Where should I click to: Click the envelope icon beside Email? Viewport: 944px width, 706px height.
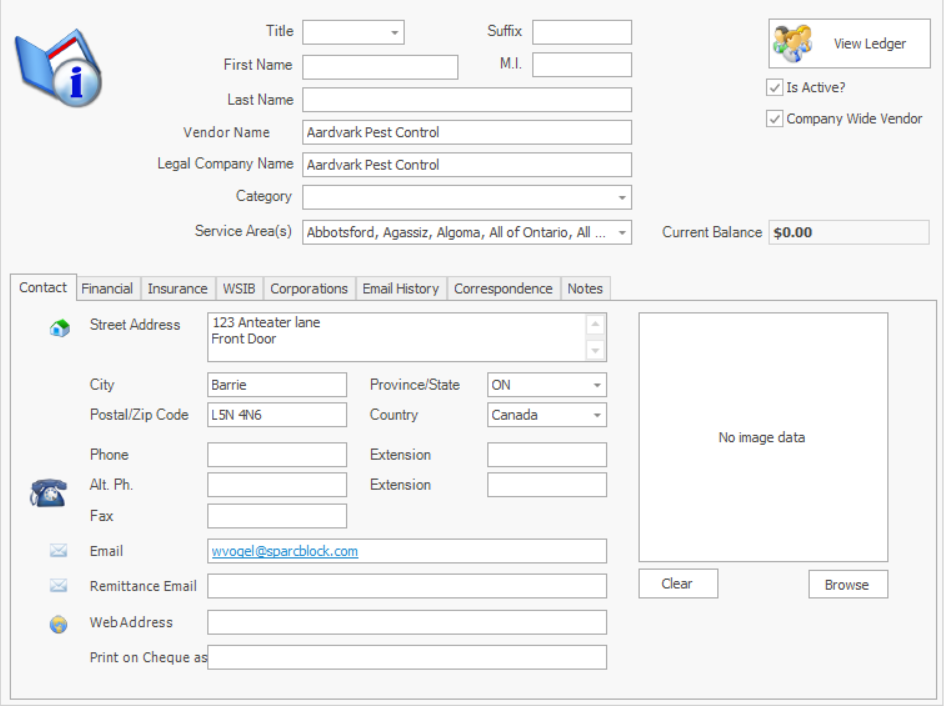pos(58,550)
